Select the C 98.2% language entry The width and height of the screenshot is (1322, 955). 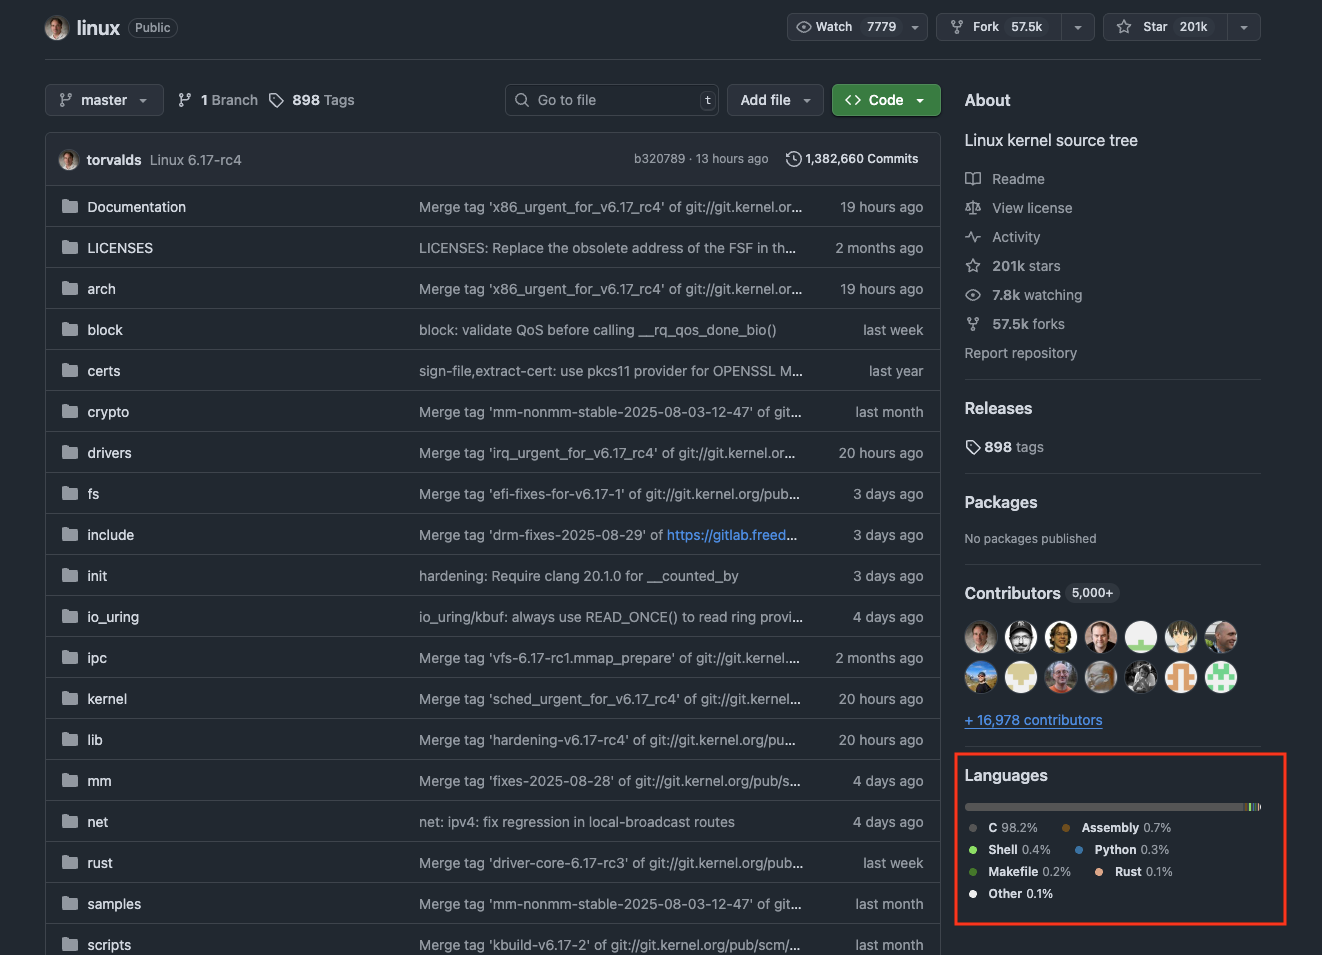pos(1003,828)
